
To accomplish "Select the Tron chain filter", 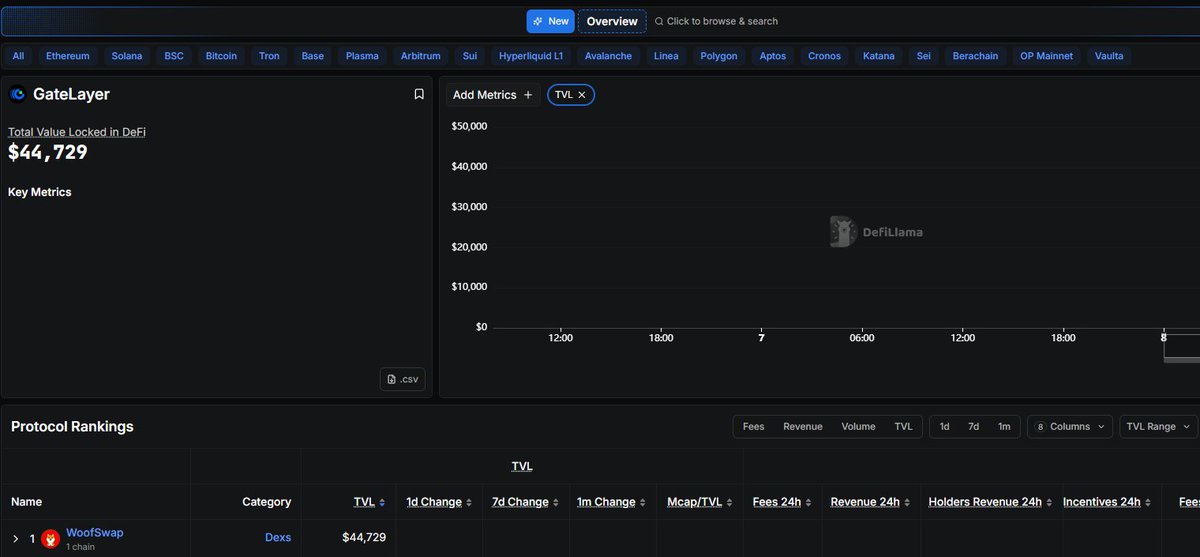I will [x=269, y=56].
